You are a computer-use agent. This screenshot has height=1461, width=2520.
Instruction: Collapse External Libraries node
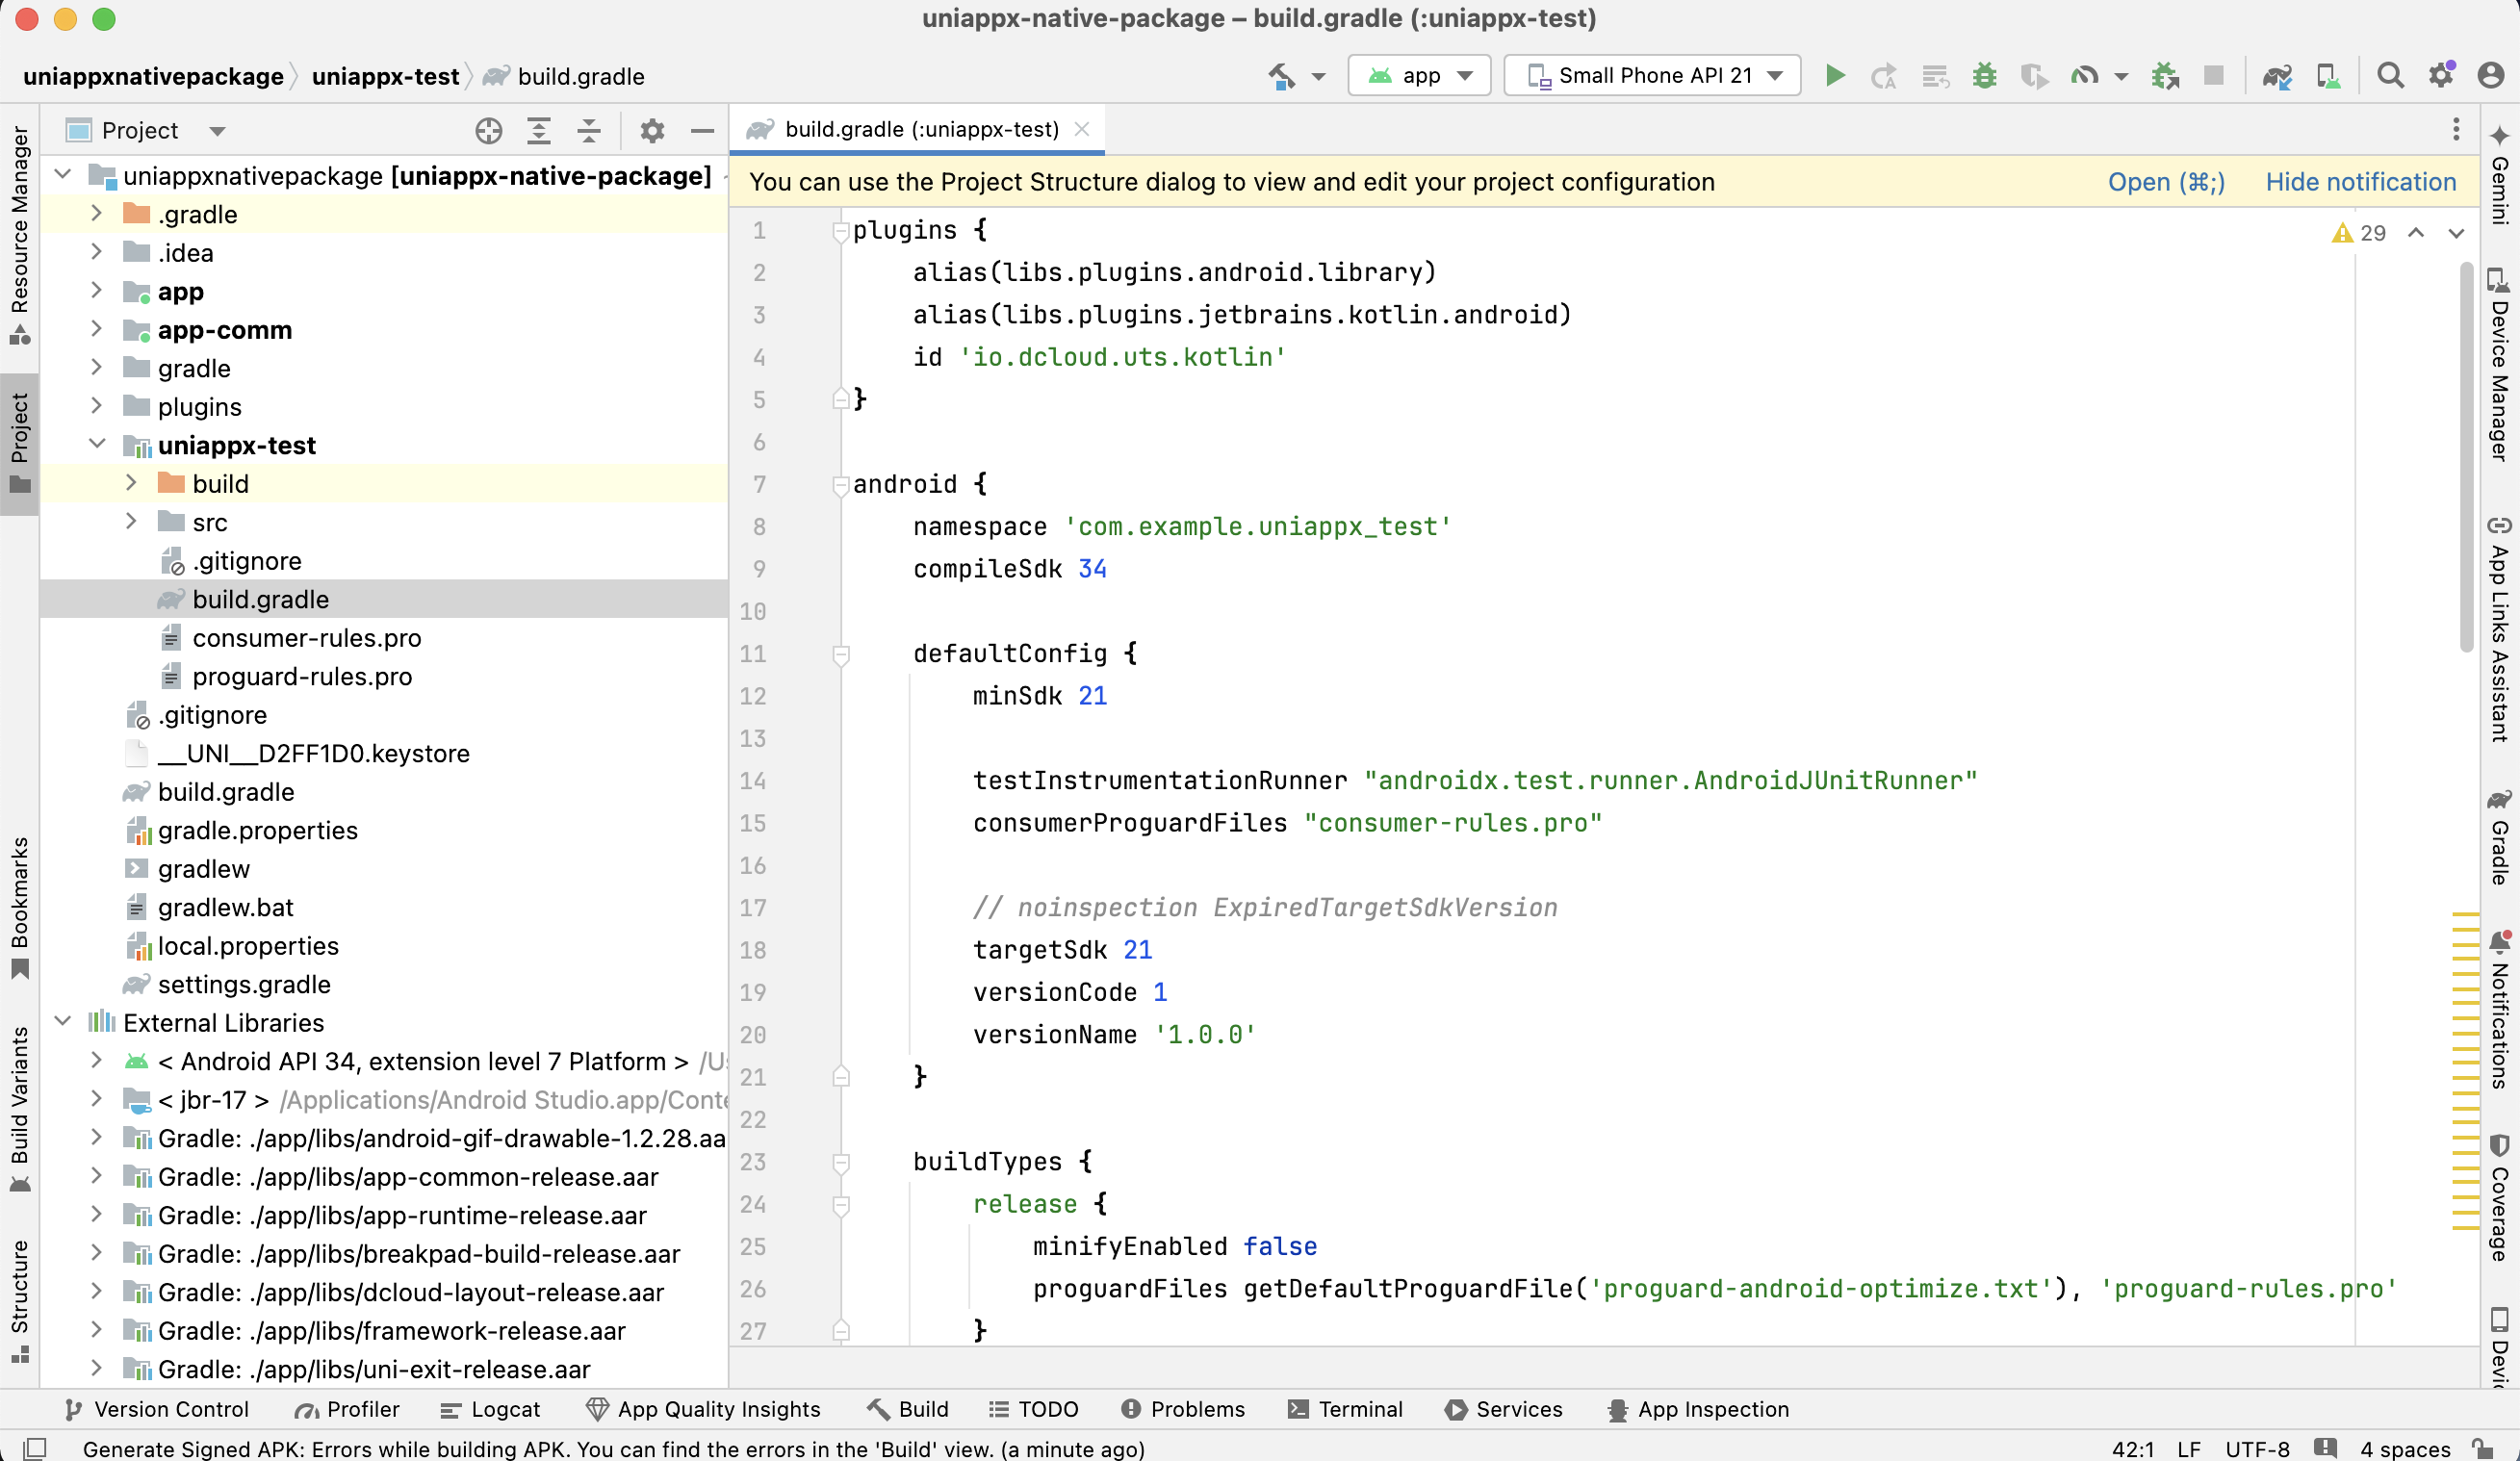click(x=62, y=1022)
